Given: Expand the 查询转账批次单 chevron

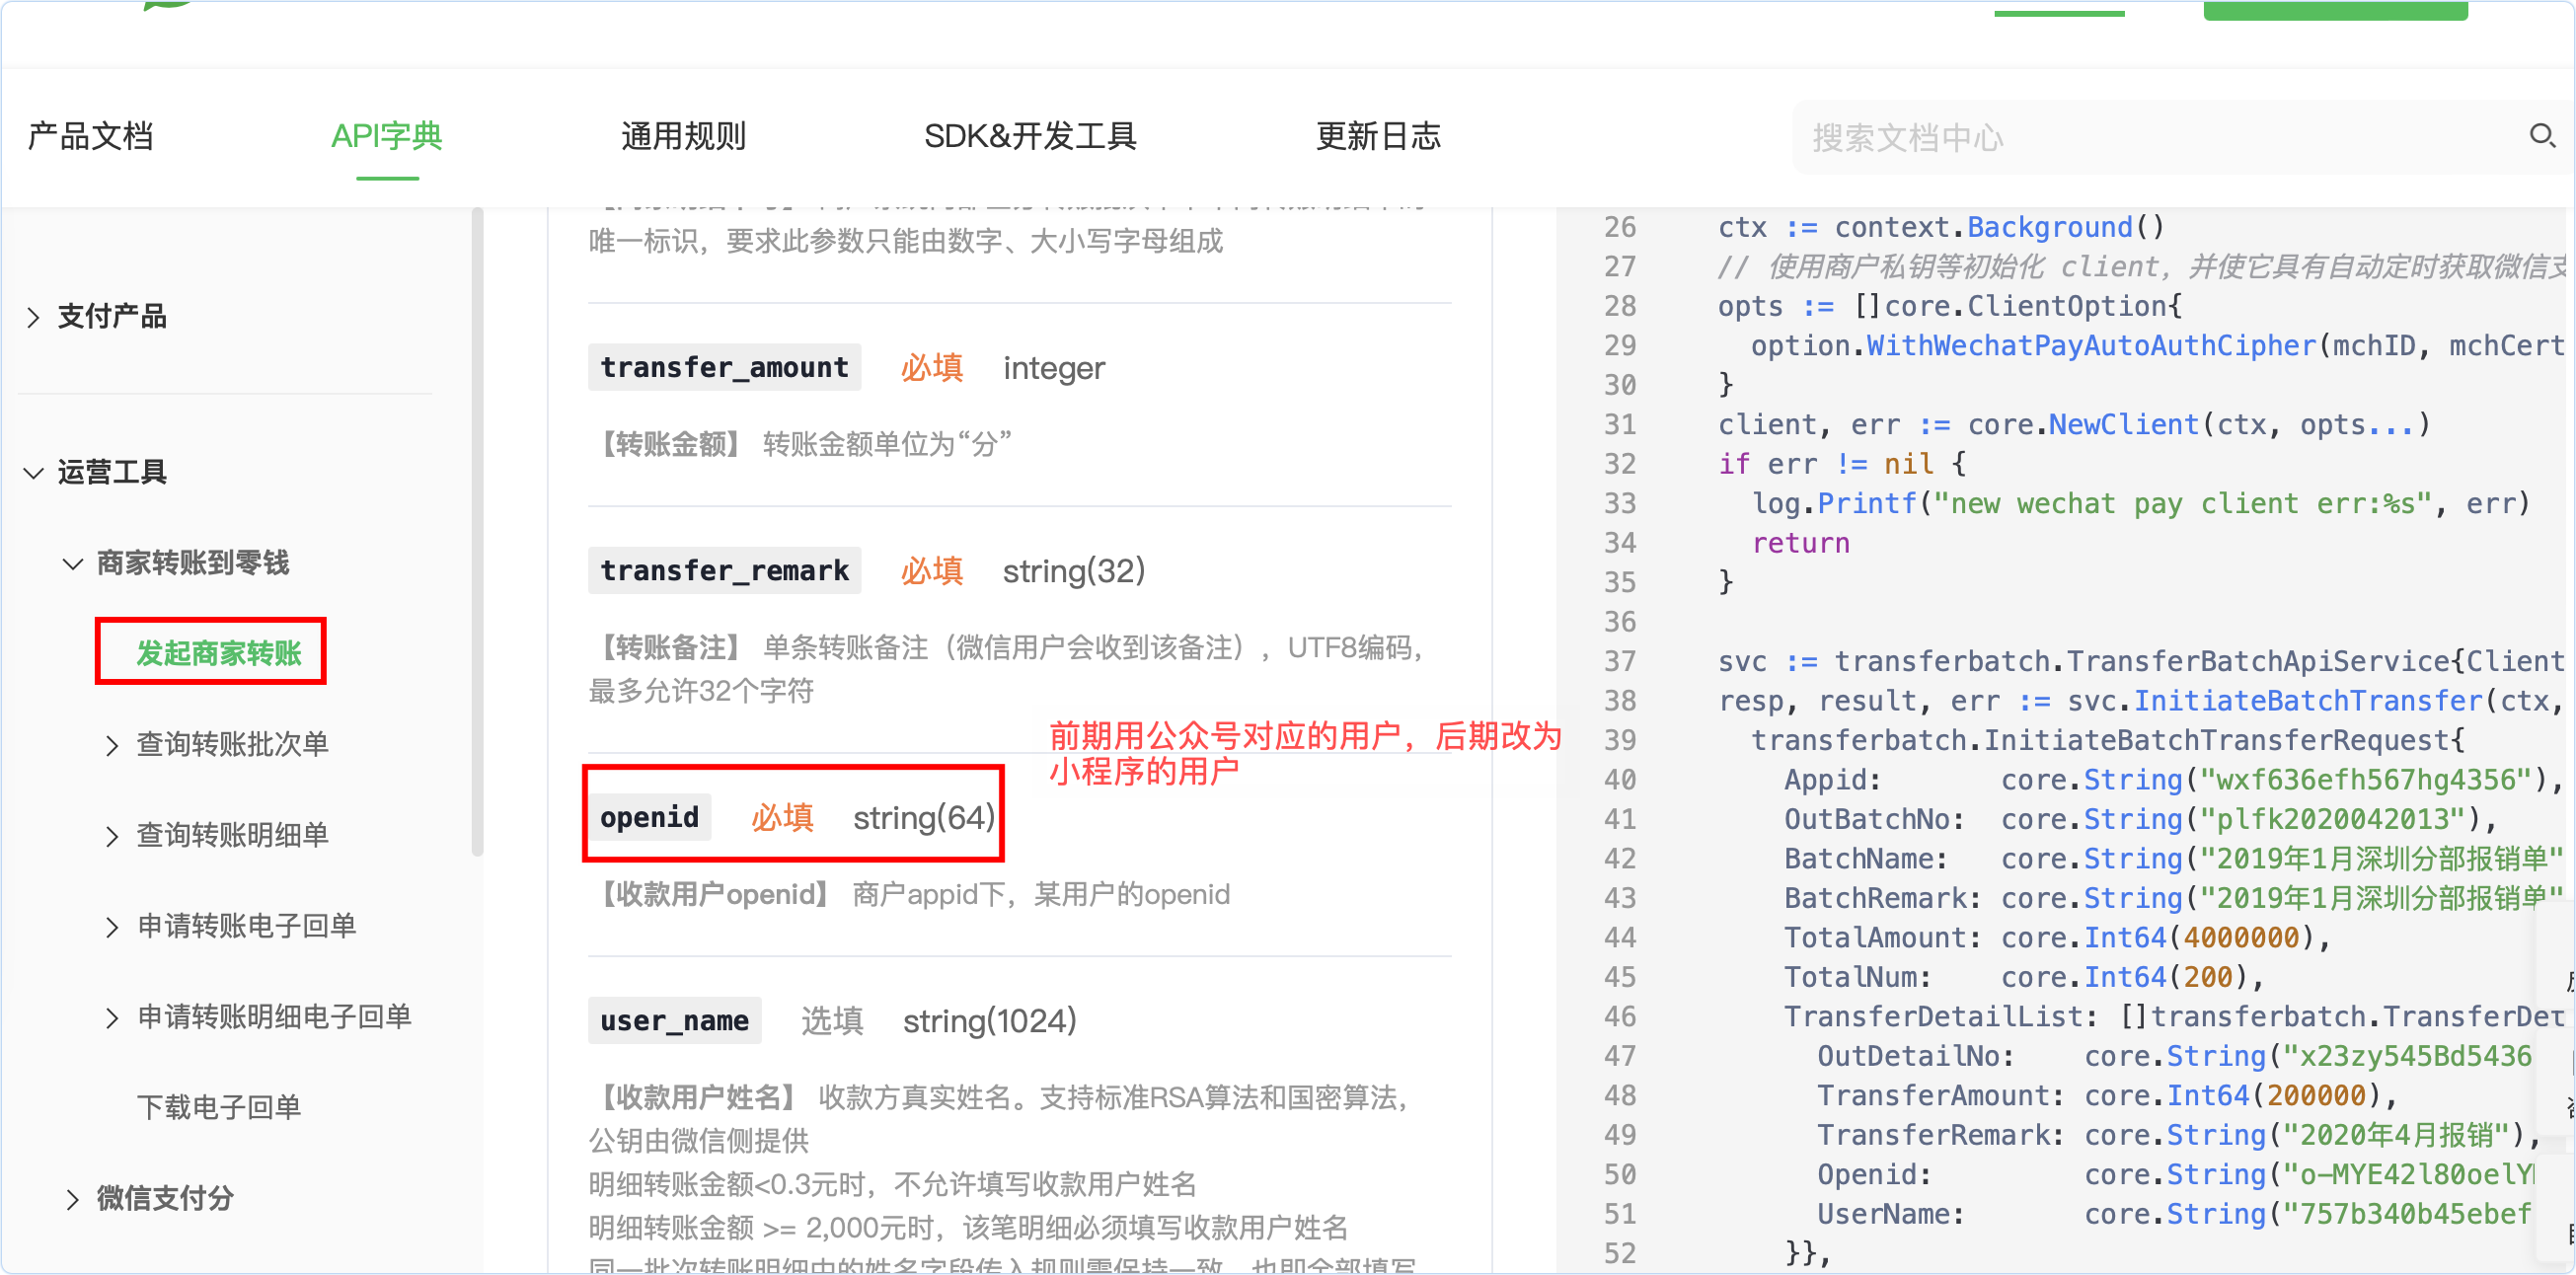Looking at the screenshot, I should coord(112,745).
